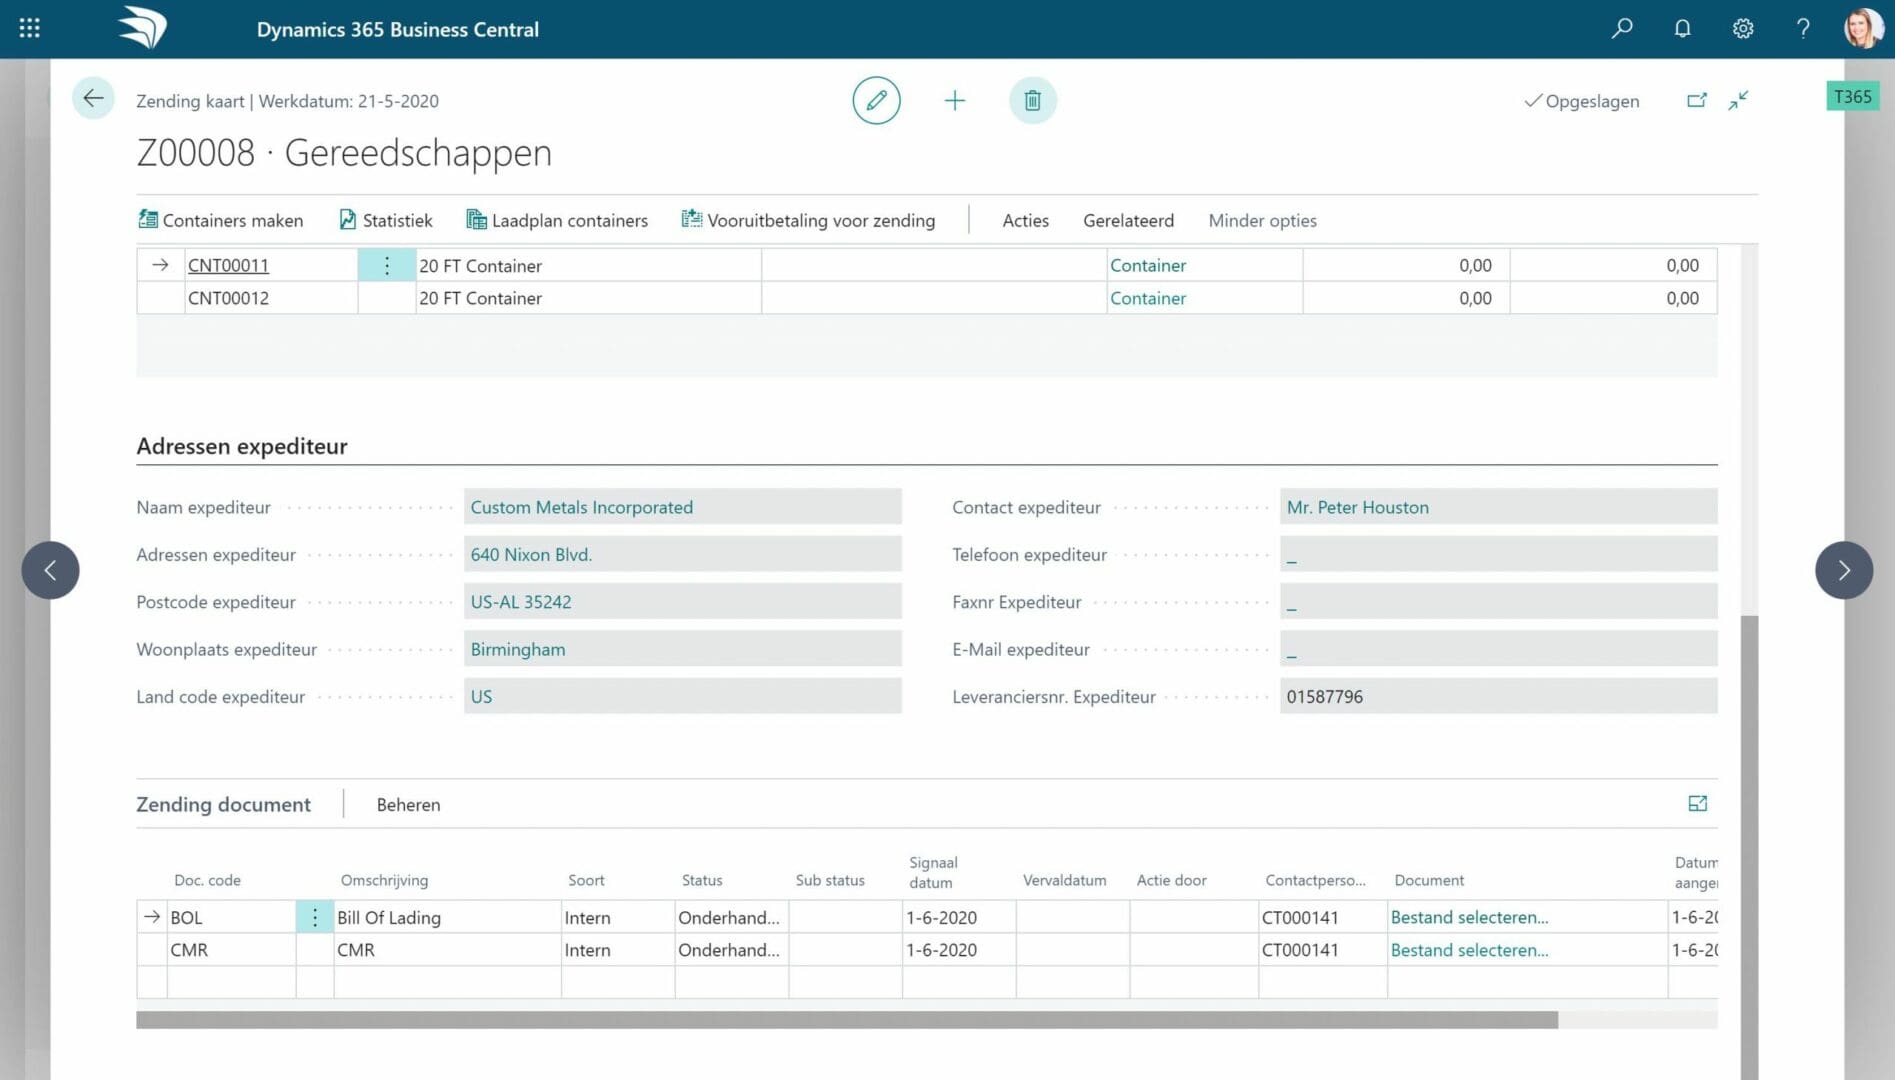
Task: Open the settings gear
Action: pyautogui.click(x=1743, y=29)
